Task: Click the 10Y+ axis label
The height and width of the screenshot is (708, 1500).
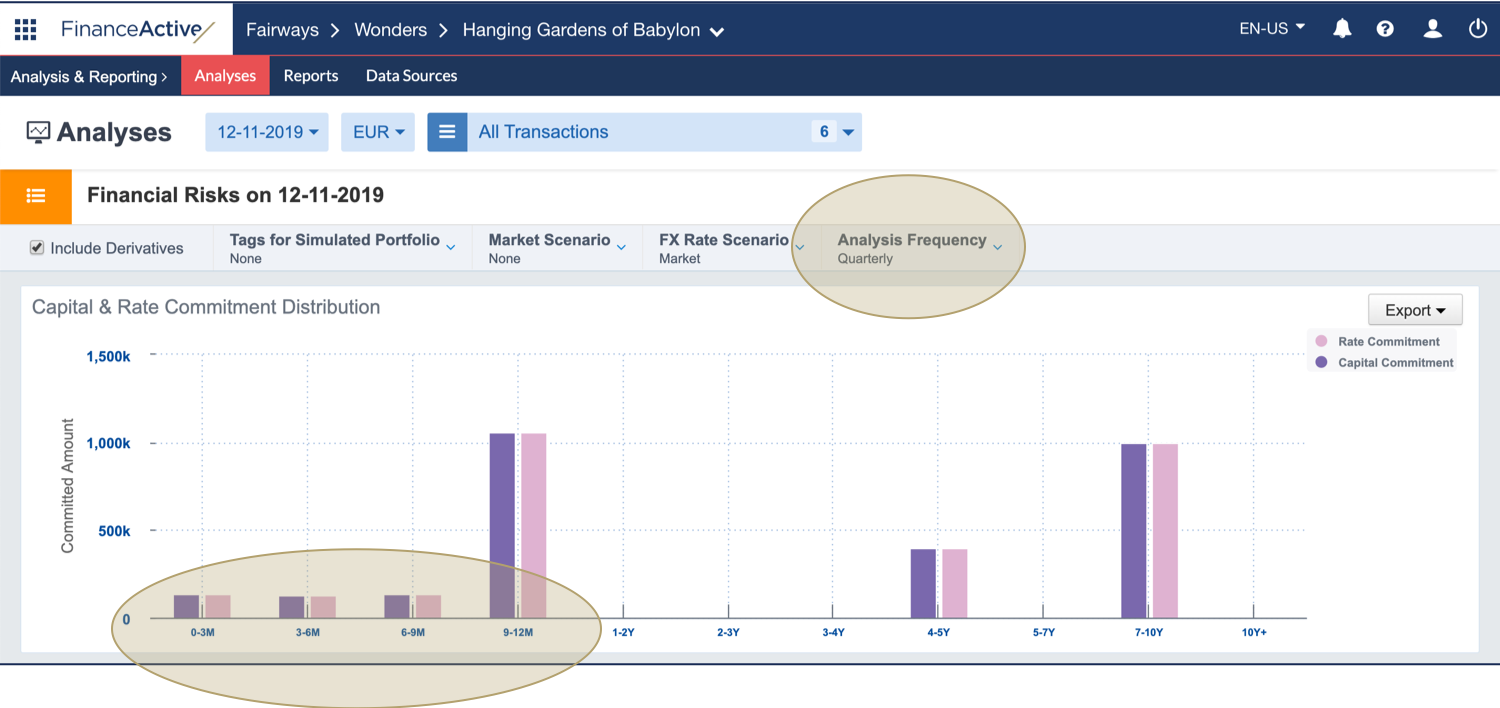Action: tap(1254, 633)
